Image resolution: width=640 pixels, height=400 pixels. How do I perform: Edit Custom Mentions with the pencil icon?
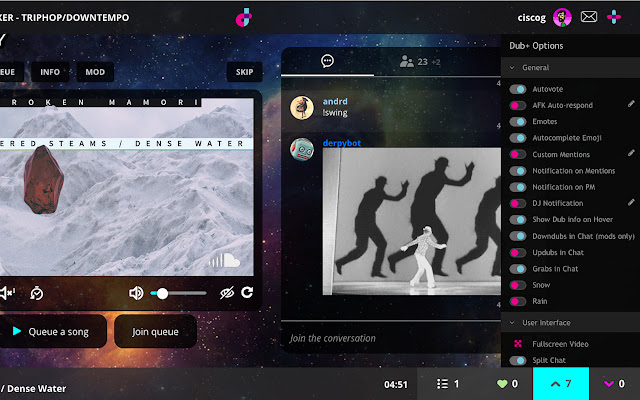pos(631,153)
